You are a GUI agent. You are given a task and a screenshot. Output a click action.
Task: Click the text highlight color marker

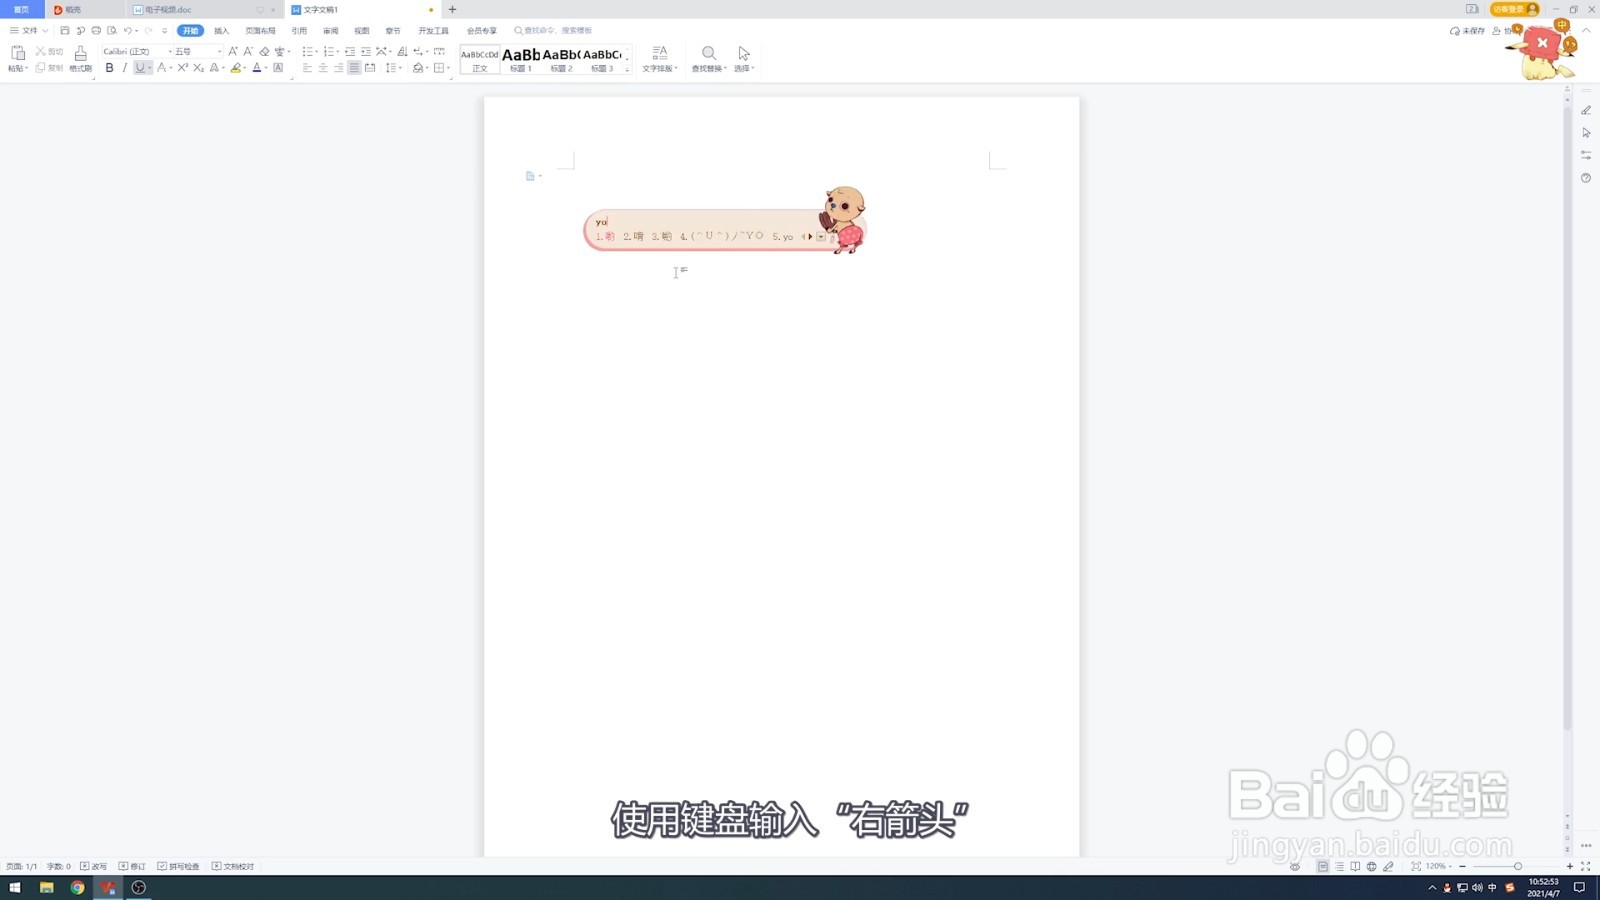coord(235,68)
